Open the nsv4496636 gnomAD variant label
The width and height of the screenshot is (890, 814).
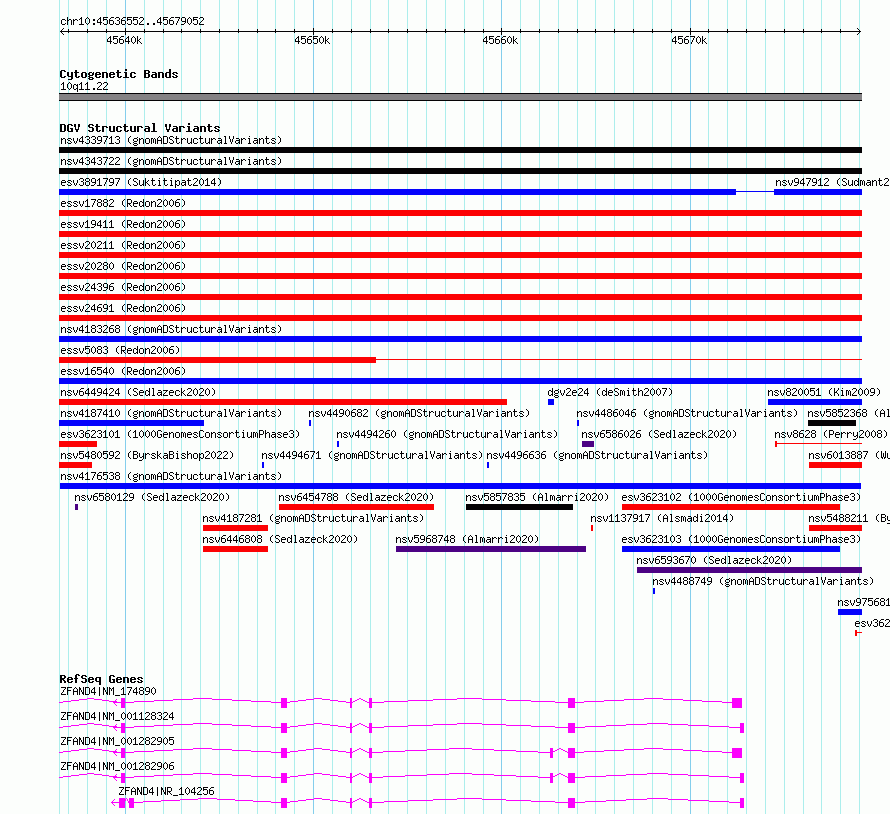pos(597,455)
